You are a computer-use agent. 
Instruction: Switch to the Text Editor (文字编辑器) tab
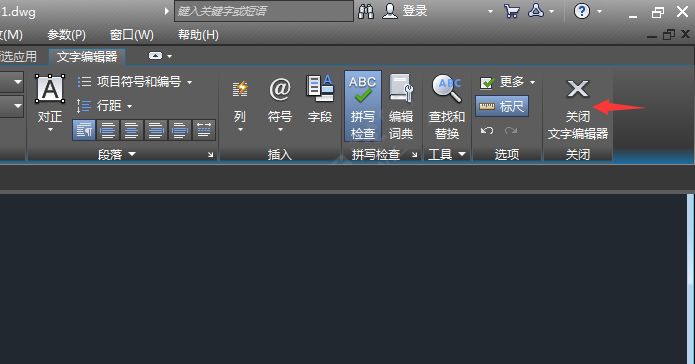pos(87,57)
